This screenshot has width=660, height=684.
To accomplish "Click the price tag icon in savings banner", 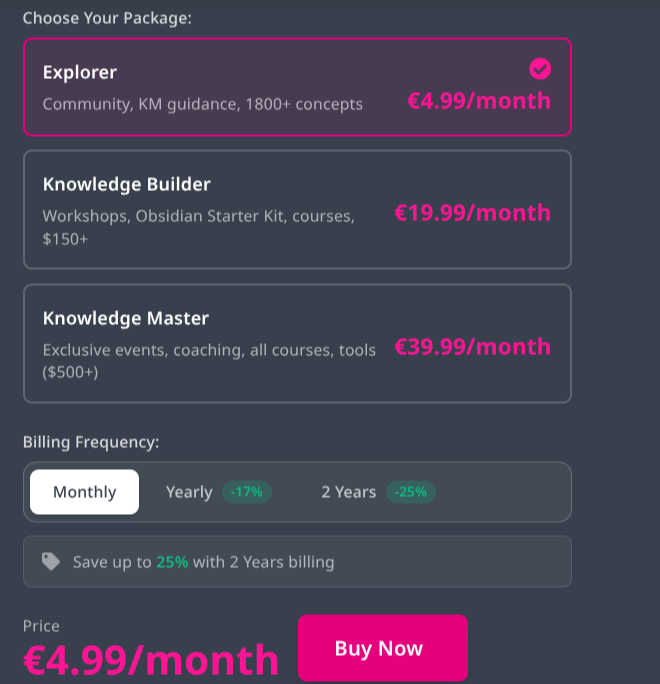I will coord(51,562).
